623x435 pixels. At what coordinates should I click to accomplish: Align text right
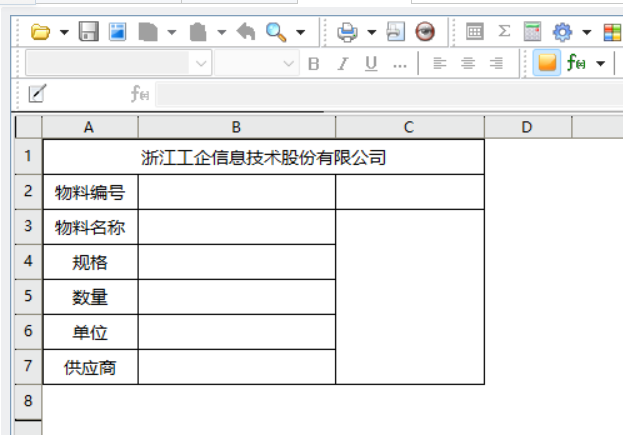[497, 63]
